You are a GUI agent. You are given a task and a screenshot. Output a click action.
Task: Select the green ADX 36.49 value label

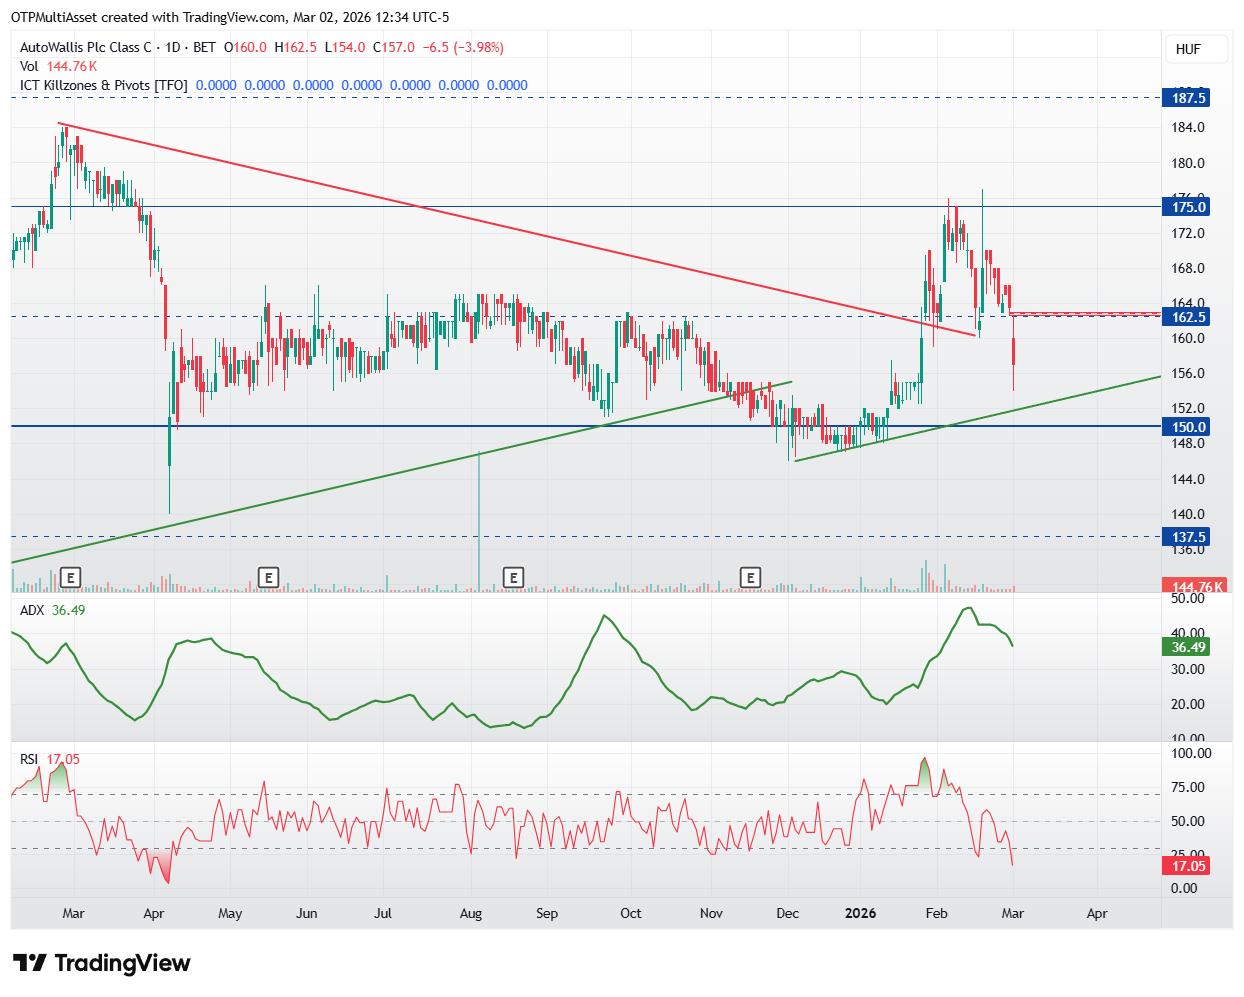(1188, 647)
